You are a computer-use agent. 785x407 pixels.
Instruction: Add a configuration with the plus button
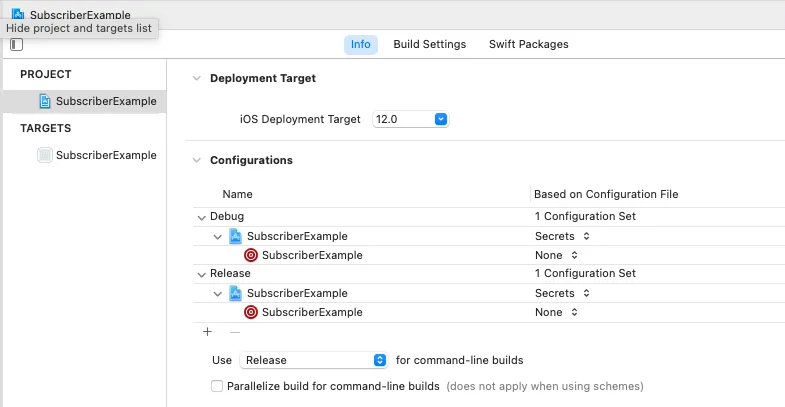click(208, 332)
